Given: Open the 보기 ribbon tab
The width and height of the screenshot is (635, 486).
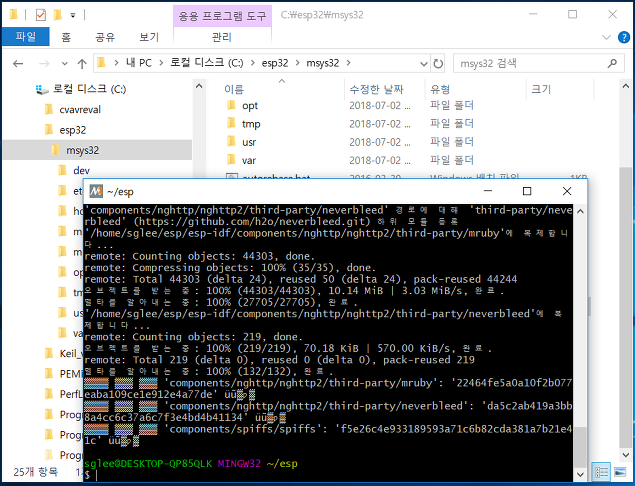Looking at the screenshot, I should (x=149, y=37).
